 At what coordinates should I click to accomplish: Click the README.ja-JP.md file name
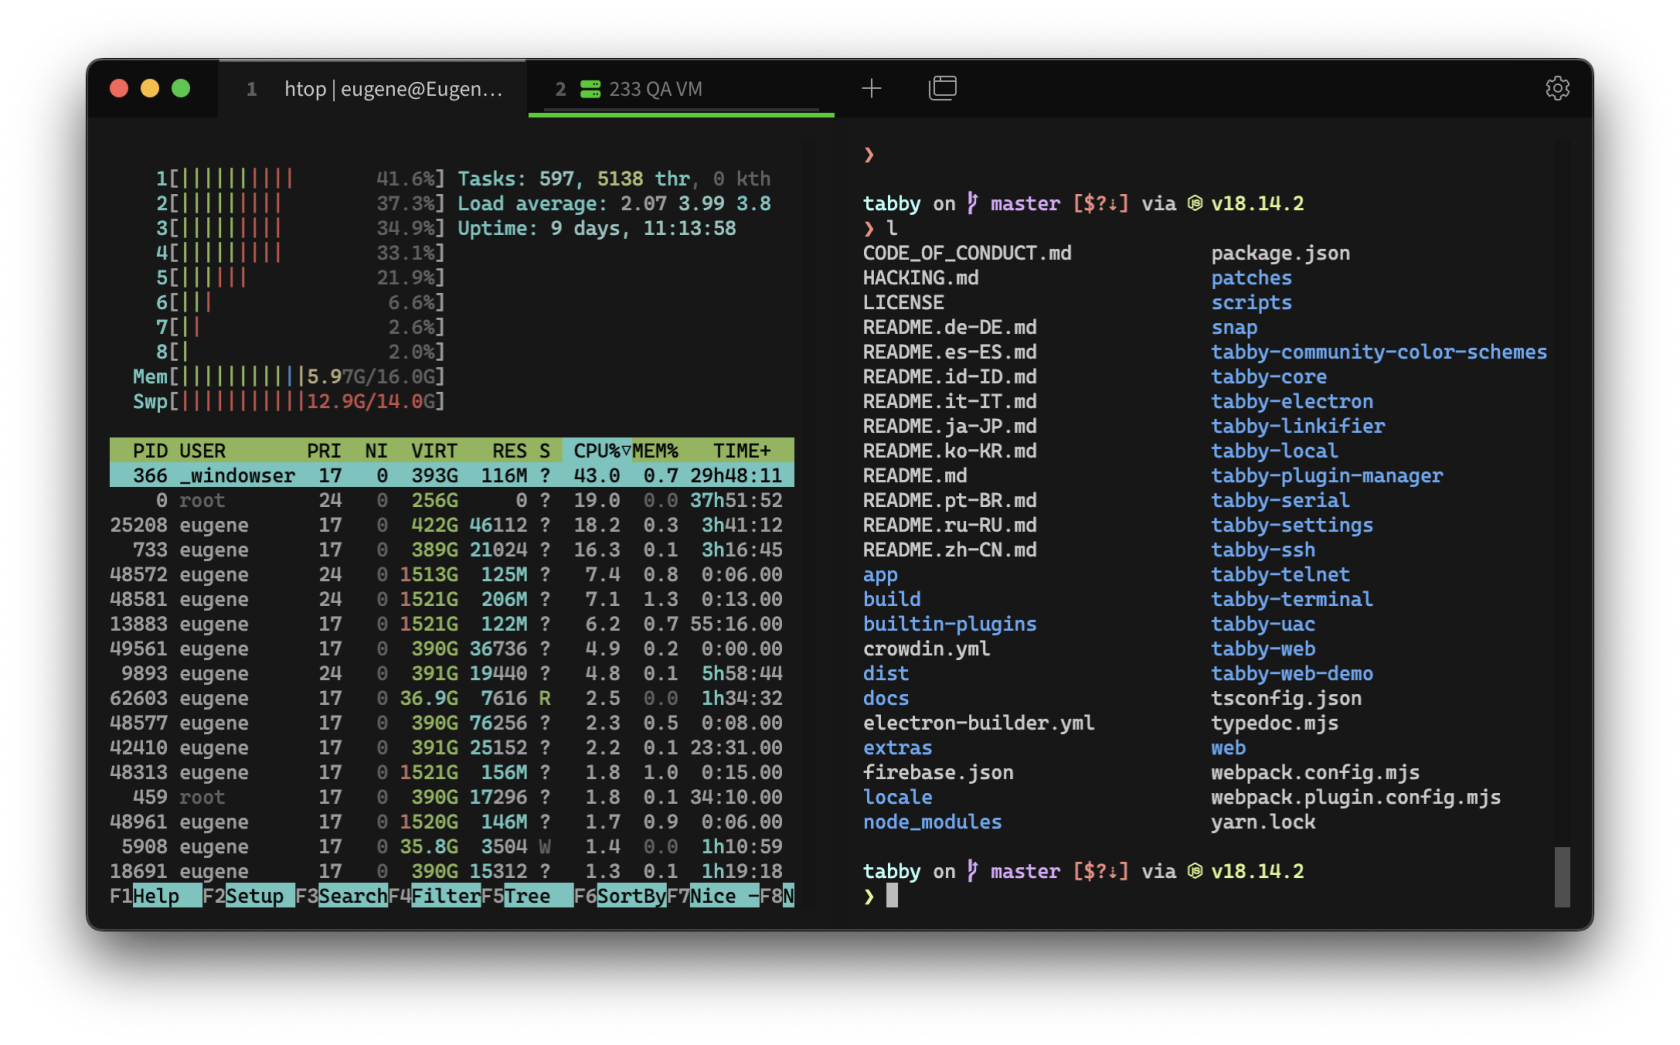click(x=950, y=426)
